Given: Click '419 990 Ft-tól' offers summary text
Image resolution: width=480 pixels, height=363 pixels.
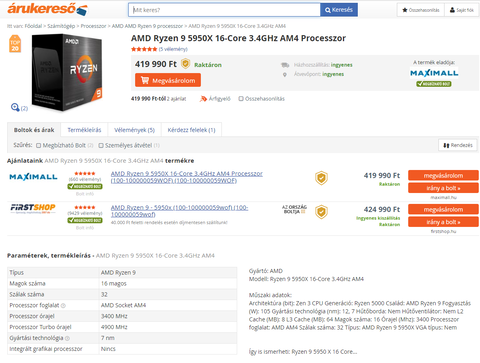Looking at the screenshot, I should click(148, 99).
